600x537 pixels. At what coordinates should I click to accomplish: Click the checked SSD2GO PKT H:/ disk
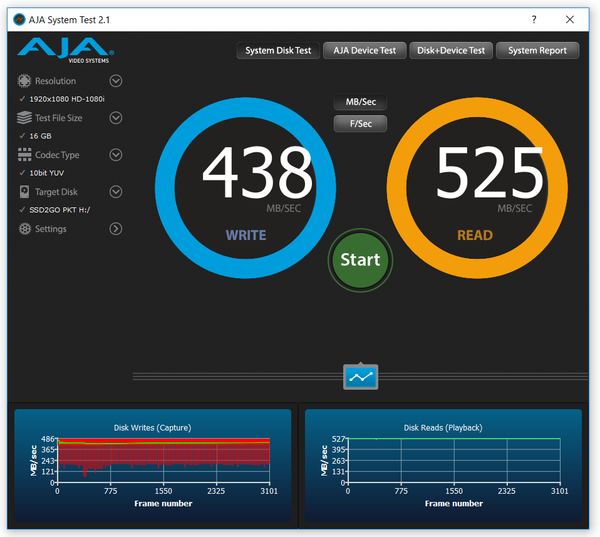click(55, 210)
